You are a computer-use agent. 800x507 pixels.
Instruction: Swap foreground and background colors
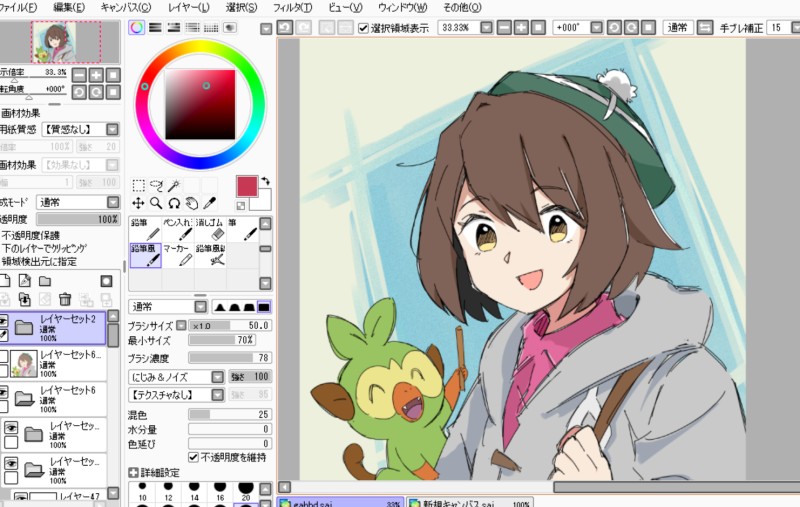[265, 181]
